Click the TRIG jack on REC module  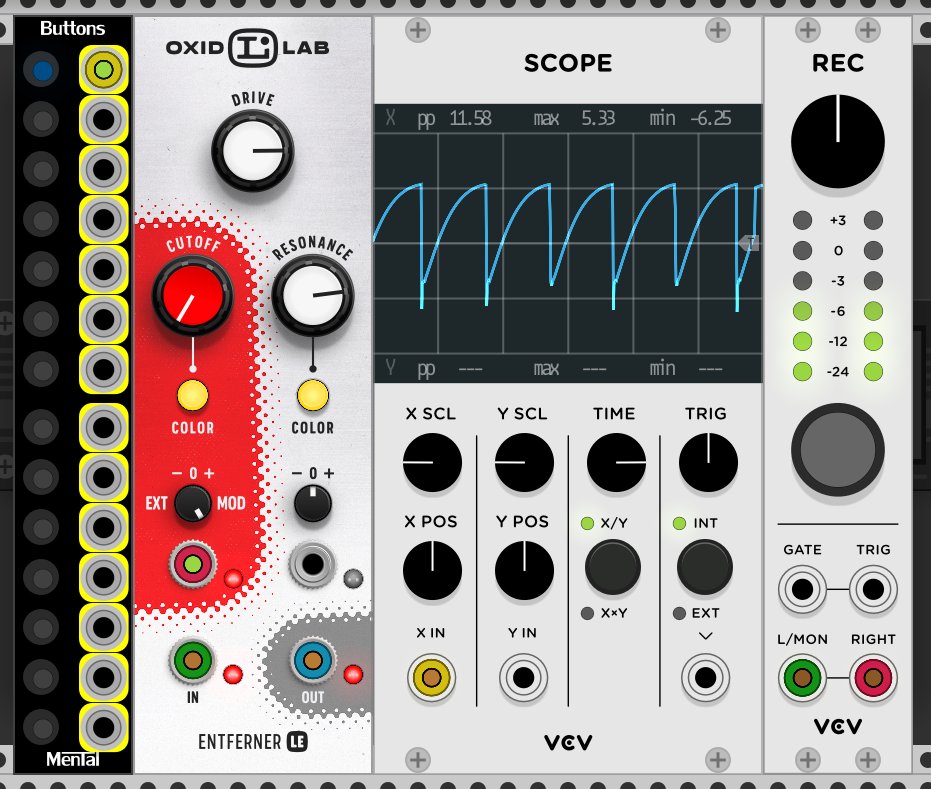click(873, 590)
